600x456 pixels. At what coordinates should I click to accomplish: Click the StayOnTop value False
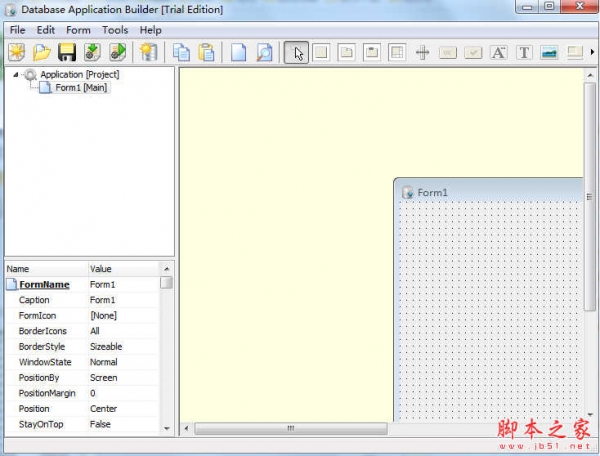[100, 424]
